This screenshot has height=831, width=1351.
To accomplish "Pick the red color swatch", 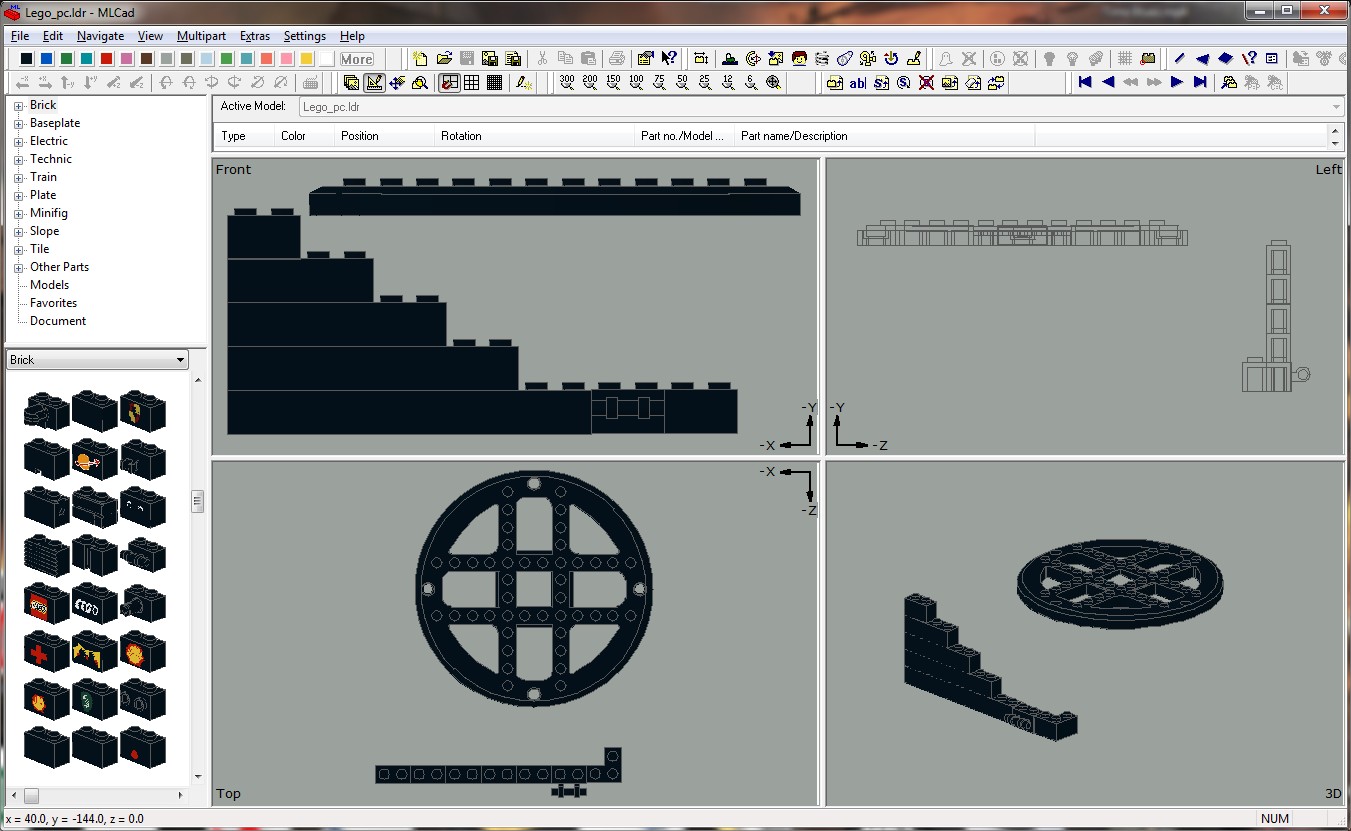I will pos(106,59).
